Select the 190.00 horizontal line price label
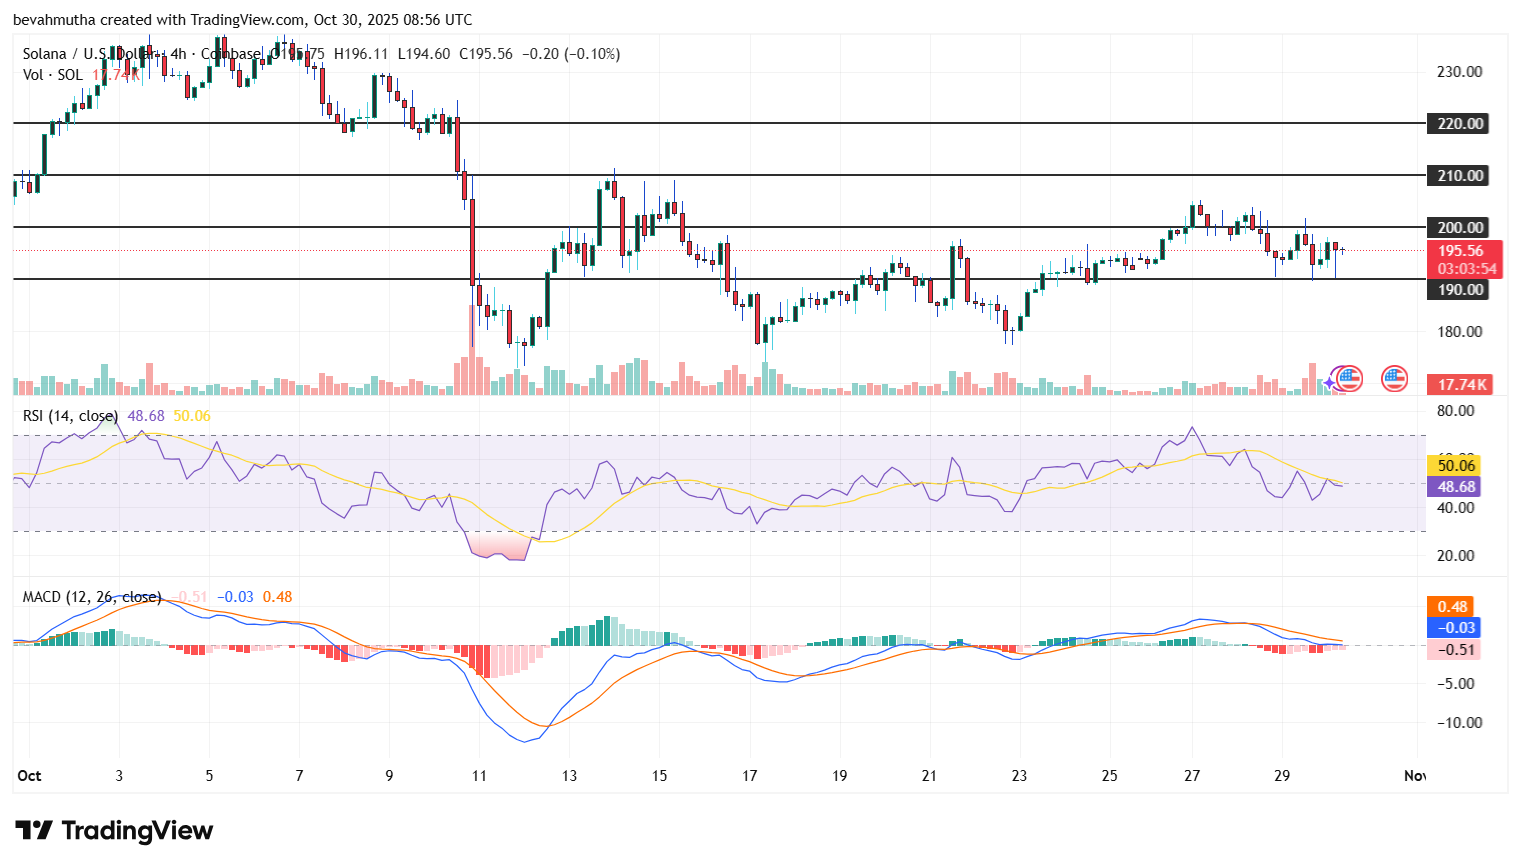Viewport: 1521px width, 868px height. [x=1460, y=290]
